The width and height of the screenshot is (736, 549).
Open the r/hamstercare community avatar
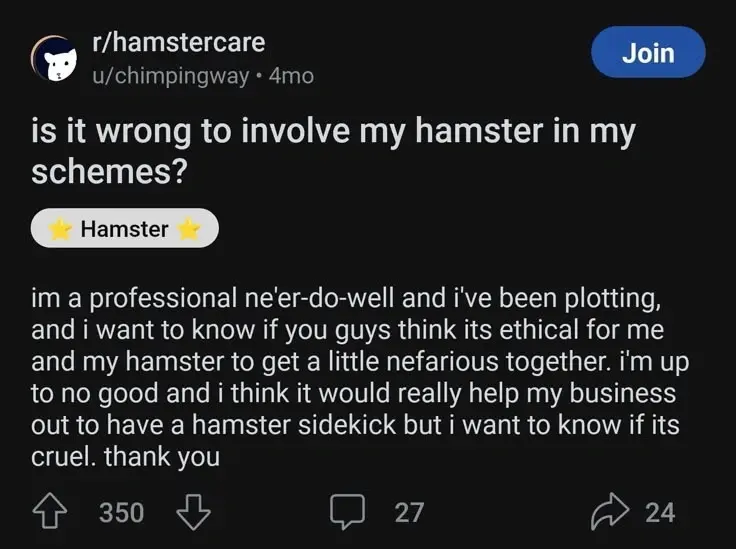click(x=54, y=59)
